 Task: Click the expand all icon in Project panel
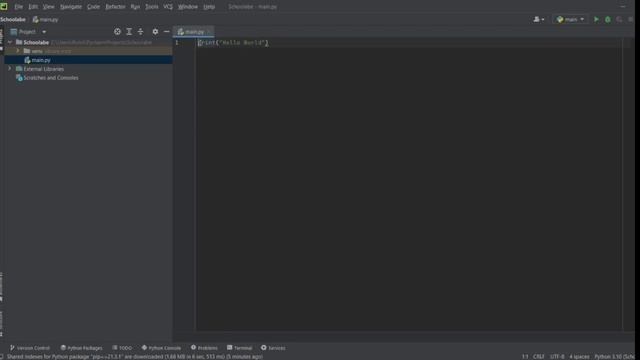129,31
